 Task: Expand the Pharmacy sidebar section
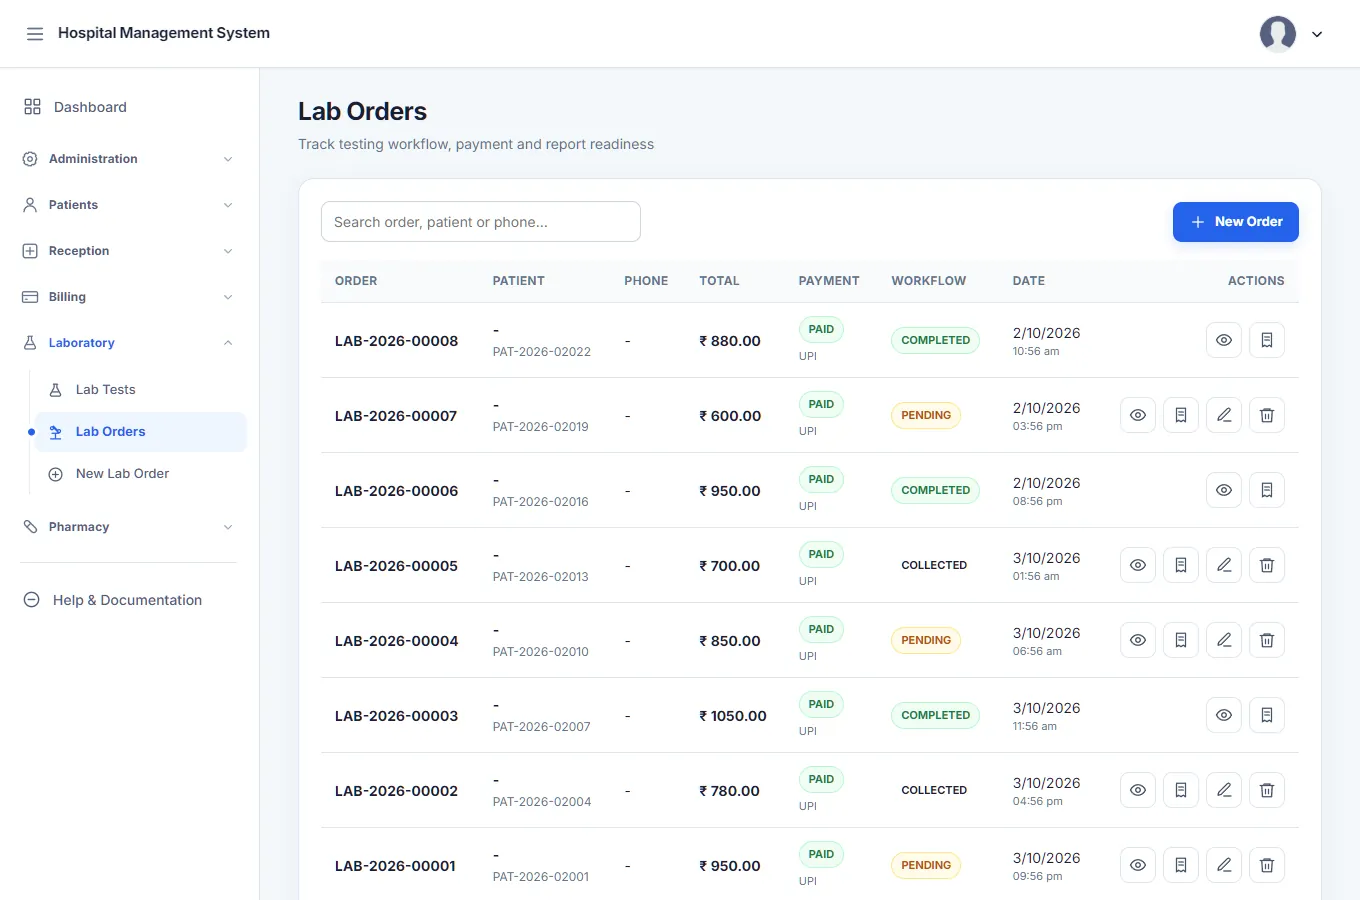point(128,527)
